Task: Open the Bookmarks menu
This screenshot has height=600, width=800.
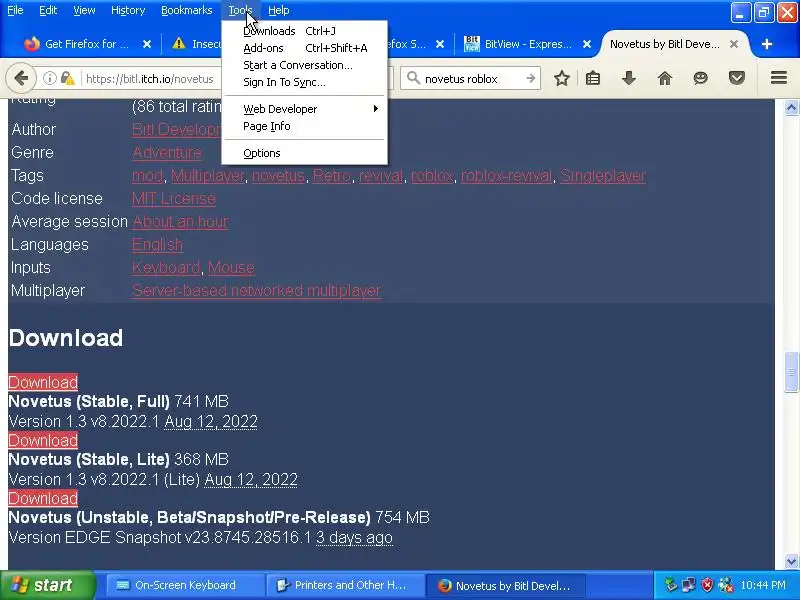Action: [x=186, y=10]
